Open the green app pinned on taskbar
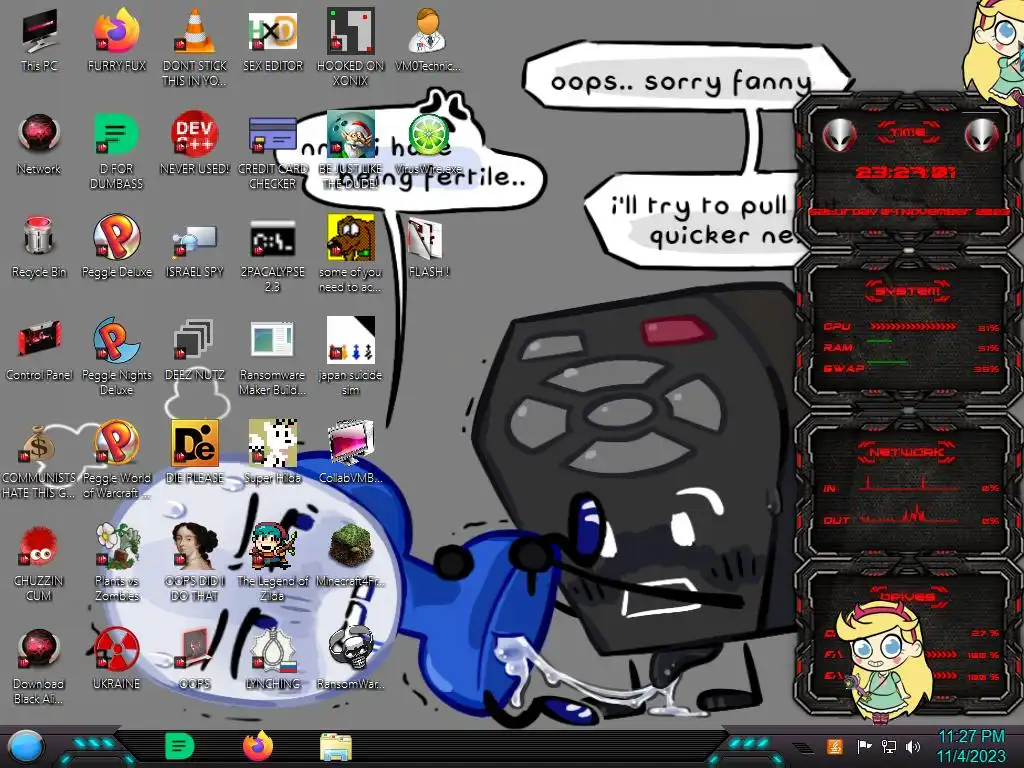Screen dimensions: 1024x768 (179, 746)
